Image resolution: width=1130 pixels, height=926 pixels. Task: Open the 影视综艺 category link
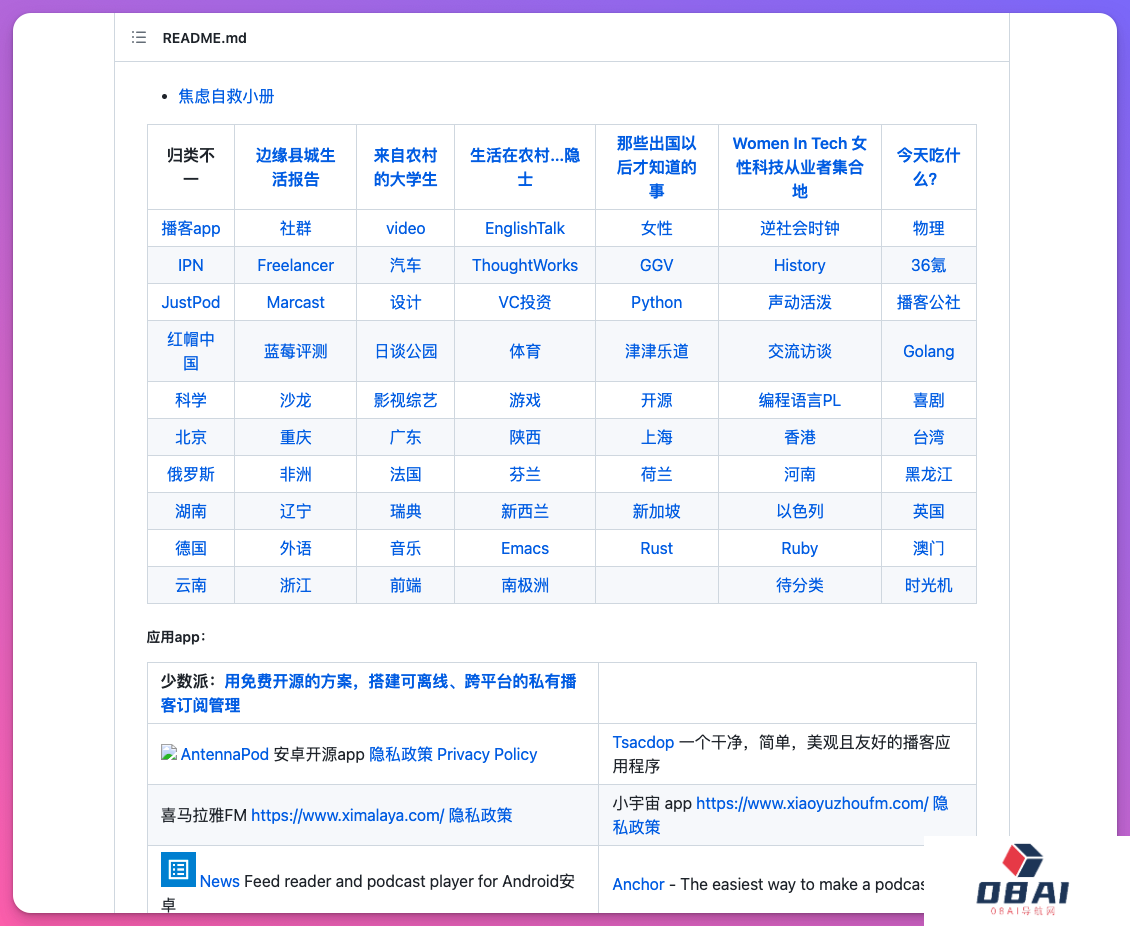[x=405, y=400]
